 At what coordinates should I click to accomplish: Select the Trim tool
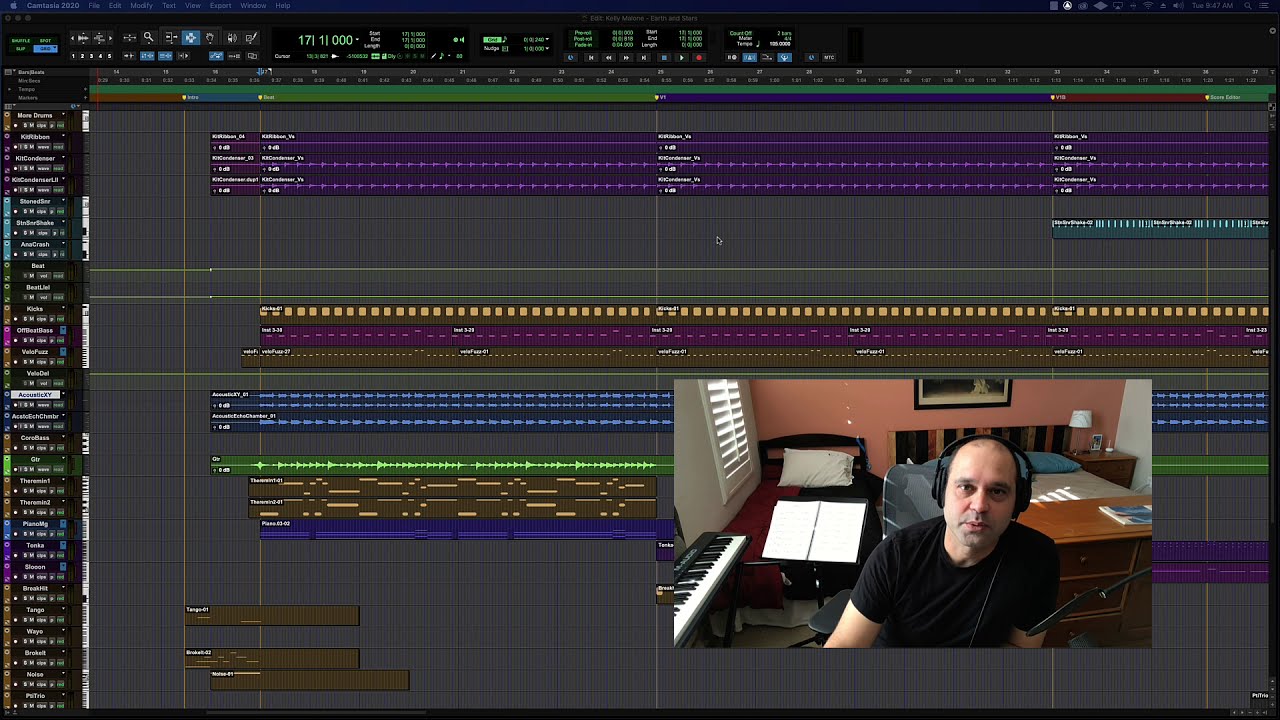coord(171,38)
